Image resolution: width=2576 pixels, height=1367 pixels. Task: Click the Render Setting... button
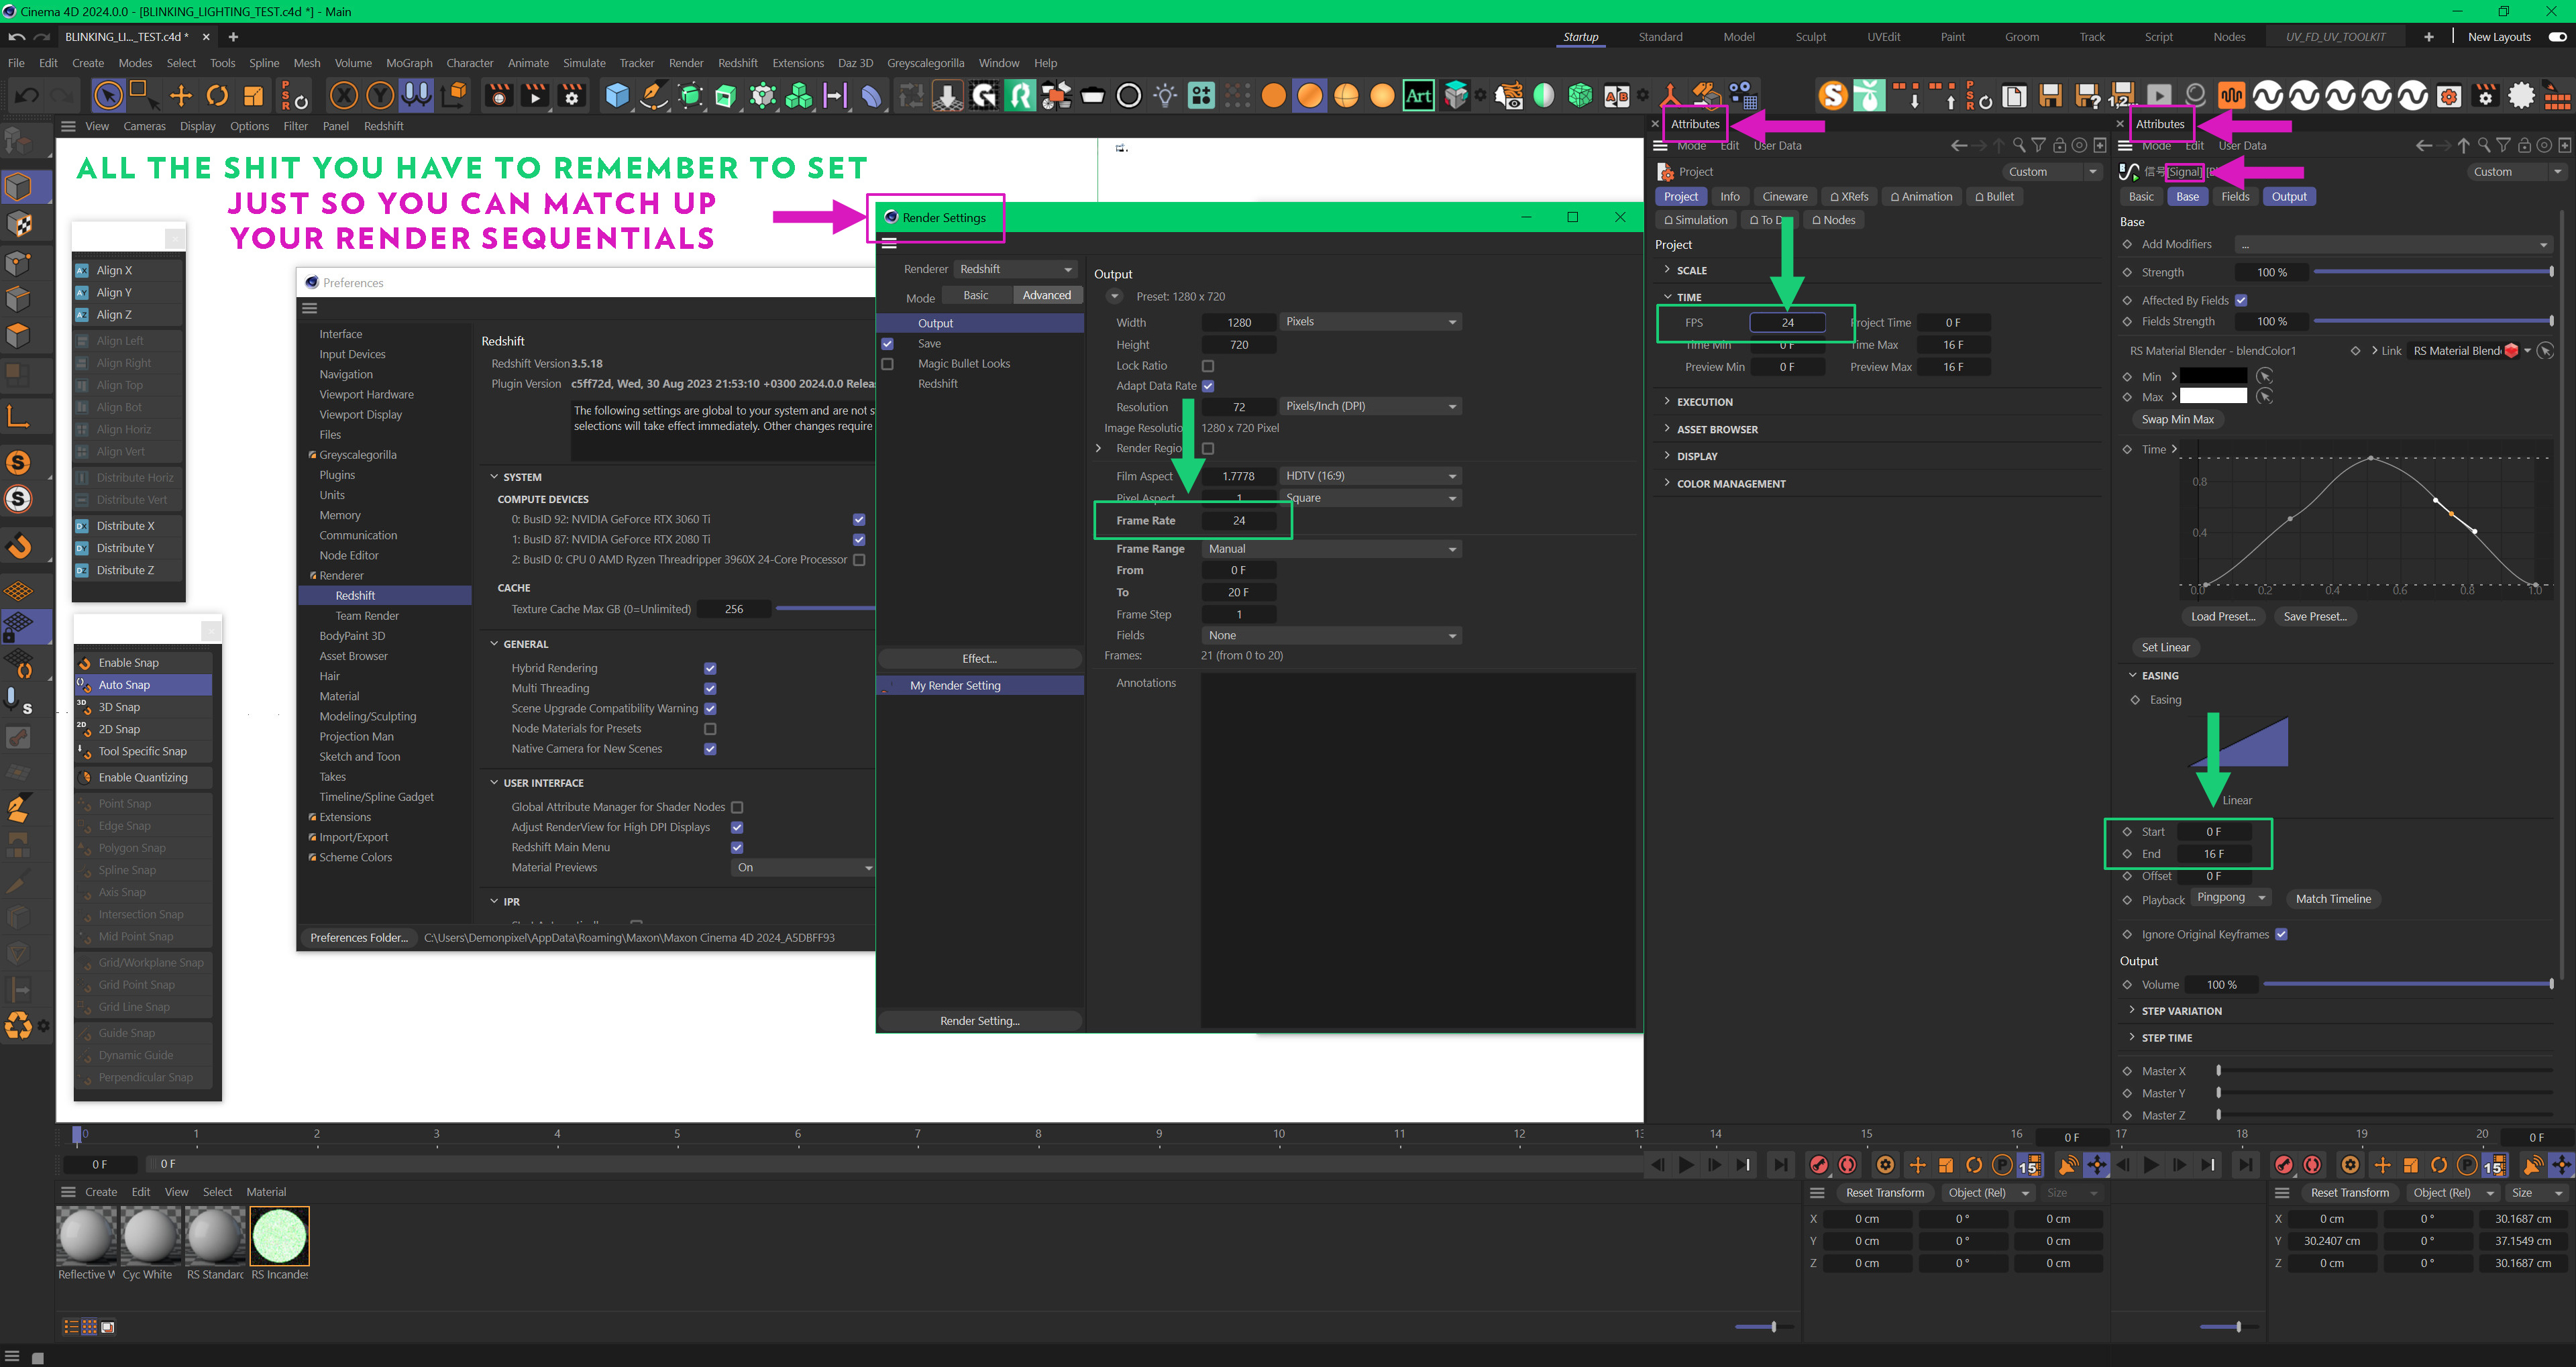pyautogui.click(x=979, y=1021)
